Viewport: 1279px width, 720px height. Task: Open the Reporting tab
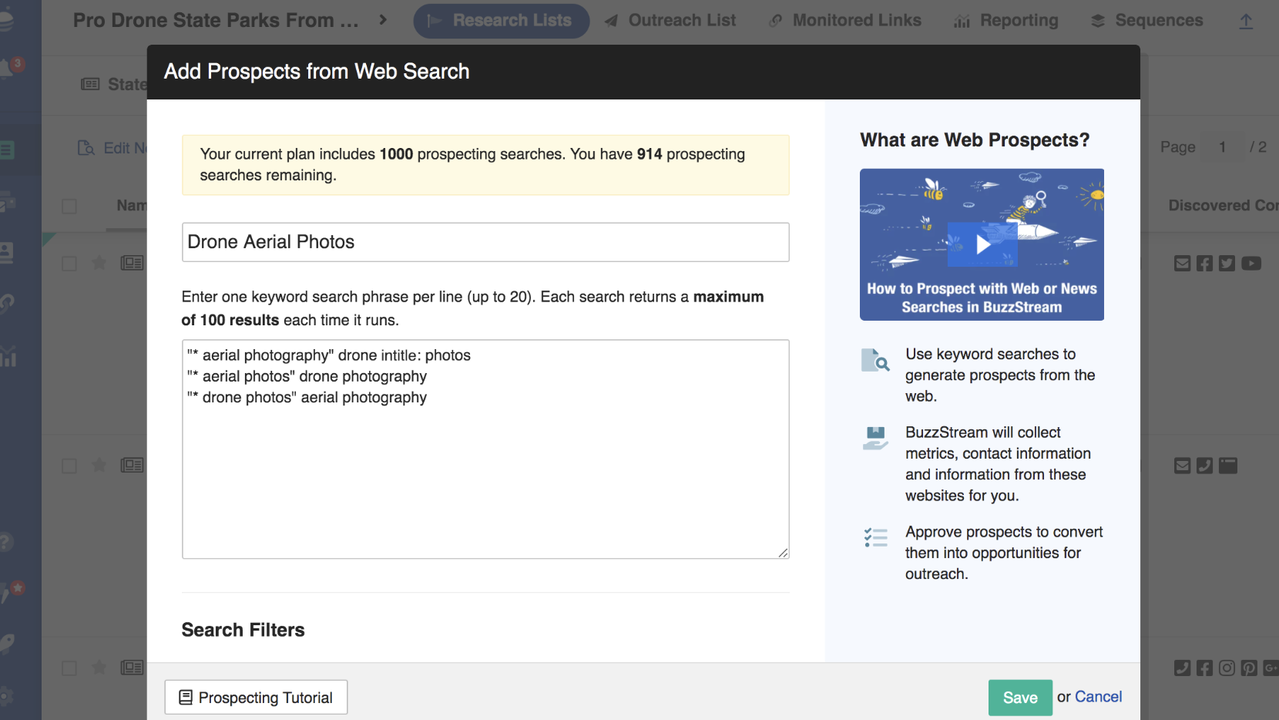pyautogui.click(x=1005, y=20)
